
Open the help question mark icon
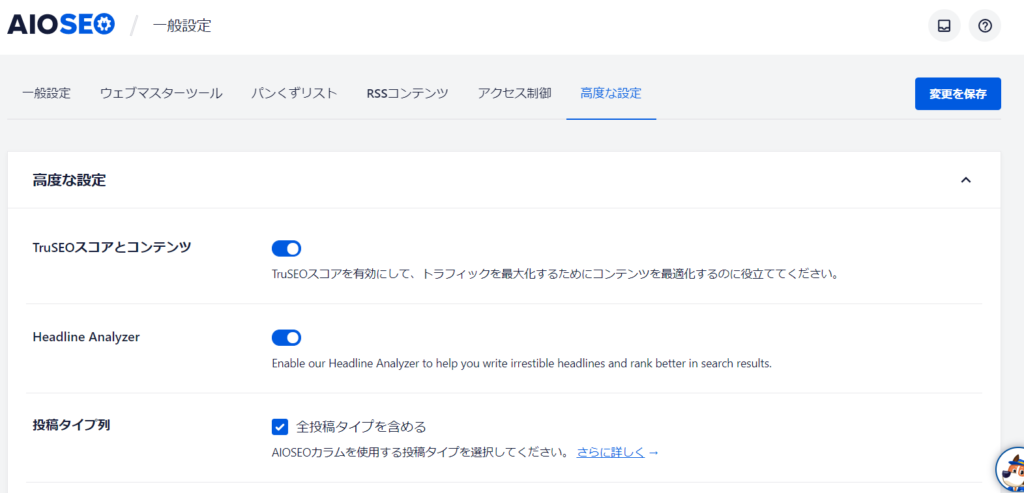985,26
